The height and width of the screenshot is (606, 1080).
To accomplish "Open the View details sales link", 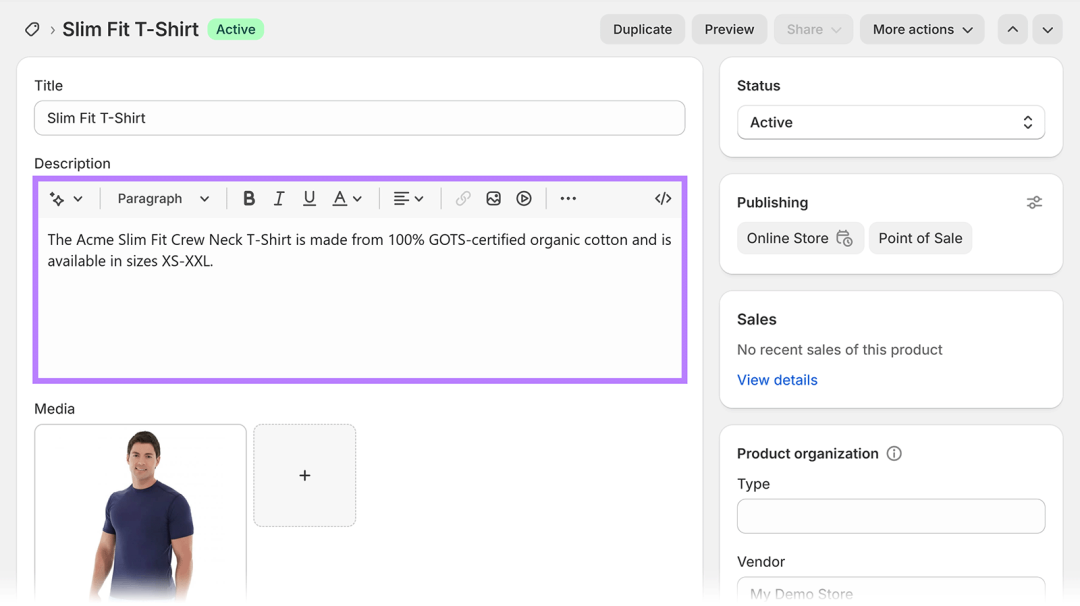I will click(x=777, y=380).
